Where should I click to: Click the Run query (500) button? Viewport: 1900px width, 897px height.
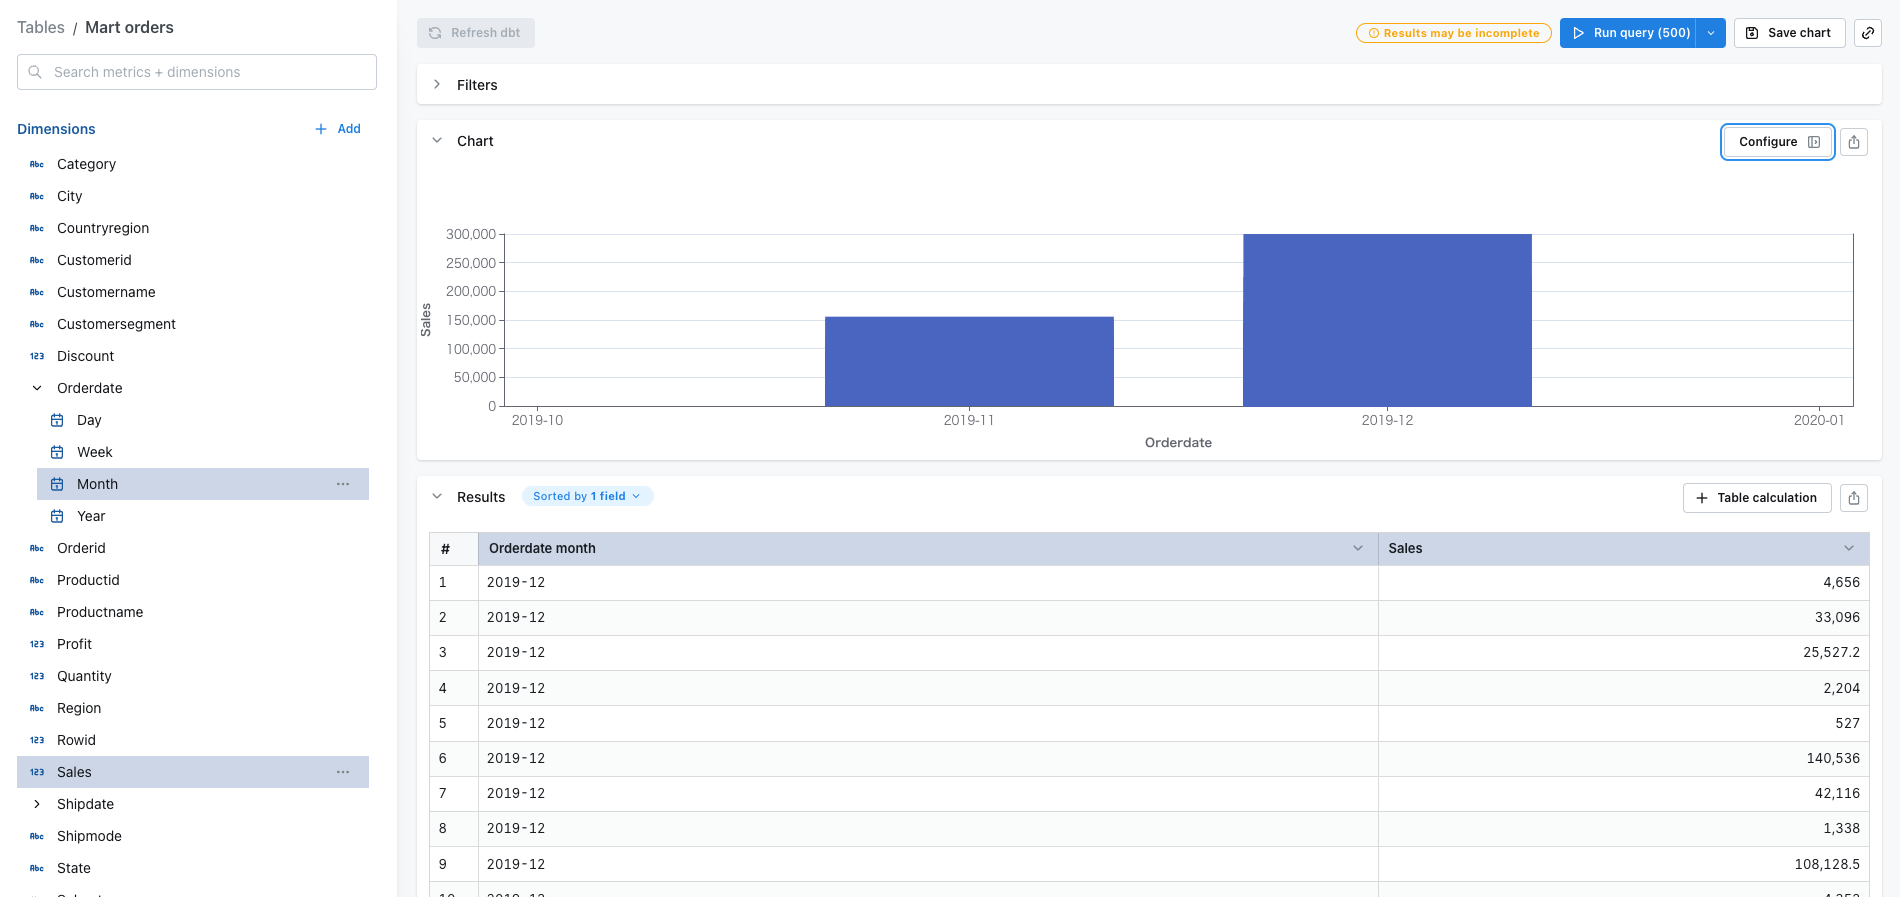click(1628, 33)
